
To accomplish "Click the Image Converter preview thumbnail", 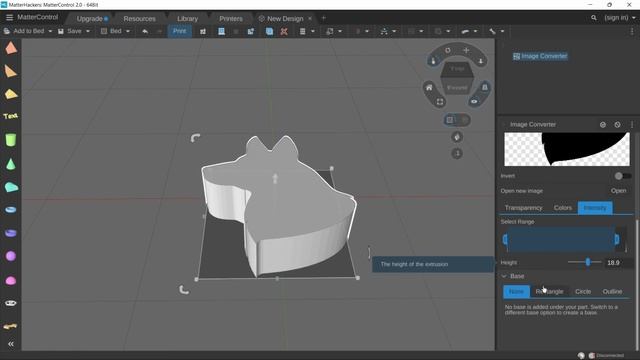I will click(x=567, y=149).
